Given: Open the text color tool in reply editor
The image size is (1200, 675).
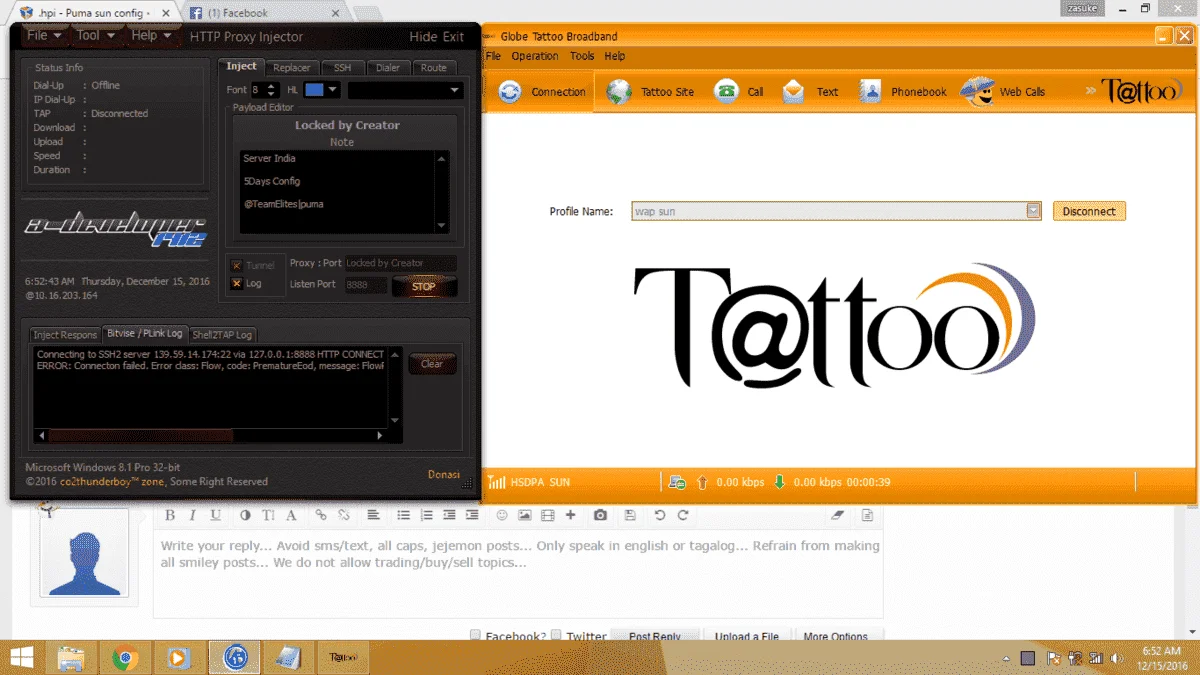Looking at the screenshot, I should [246, 515].
